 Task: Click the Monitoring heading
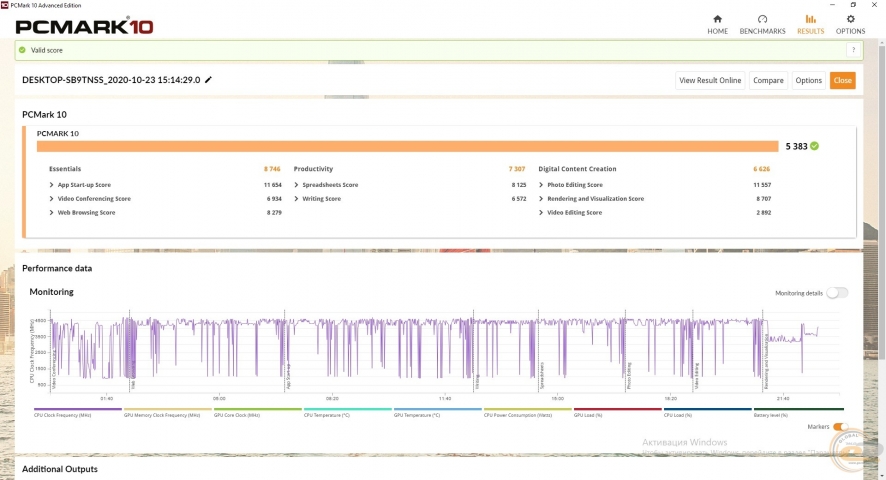click(x=51, y=292)
